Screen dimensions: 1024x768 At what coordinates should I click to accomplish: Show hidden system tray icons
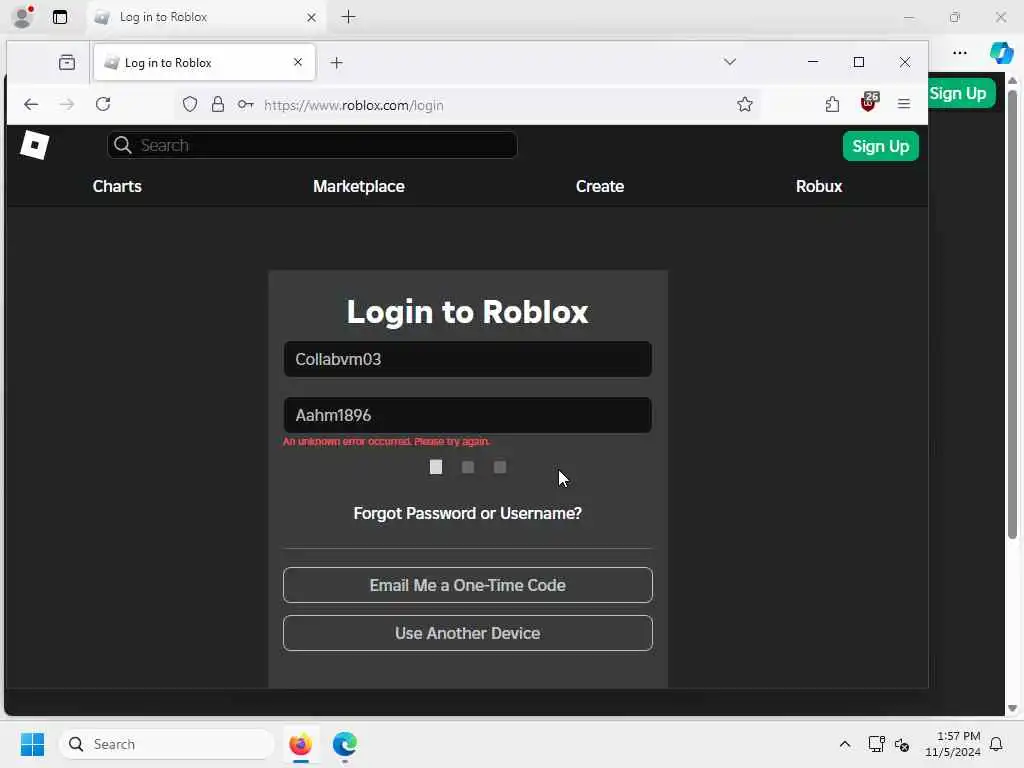coord(844,744)
